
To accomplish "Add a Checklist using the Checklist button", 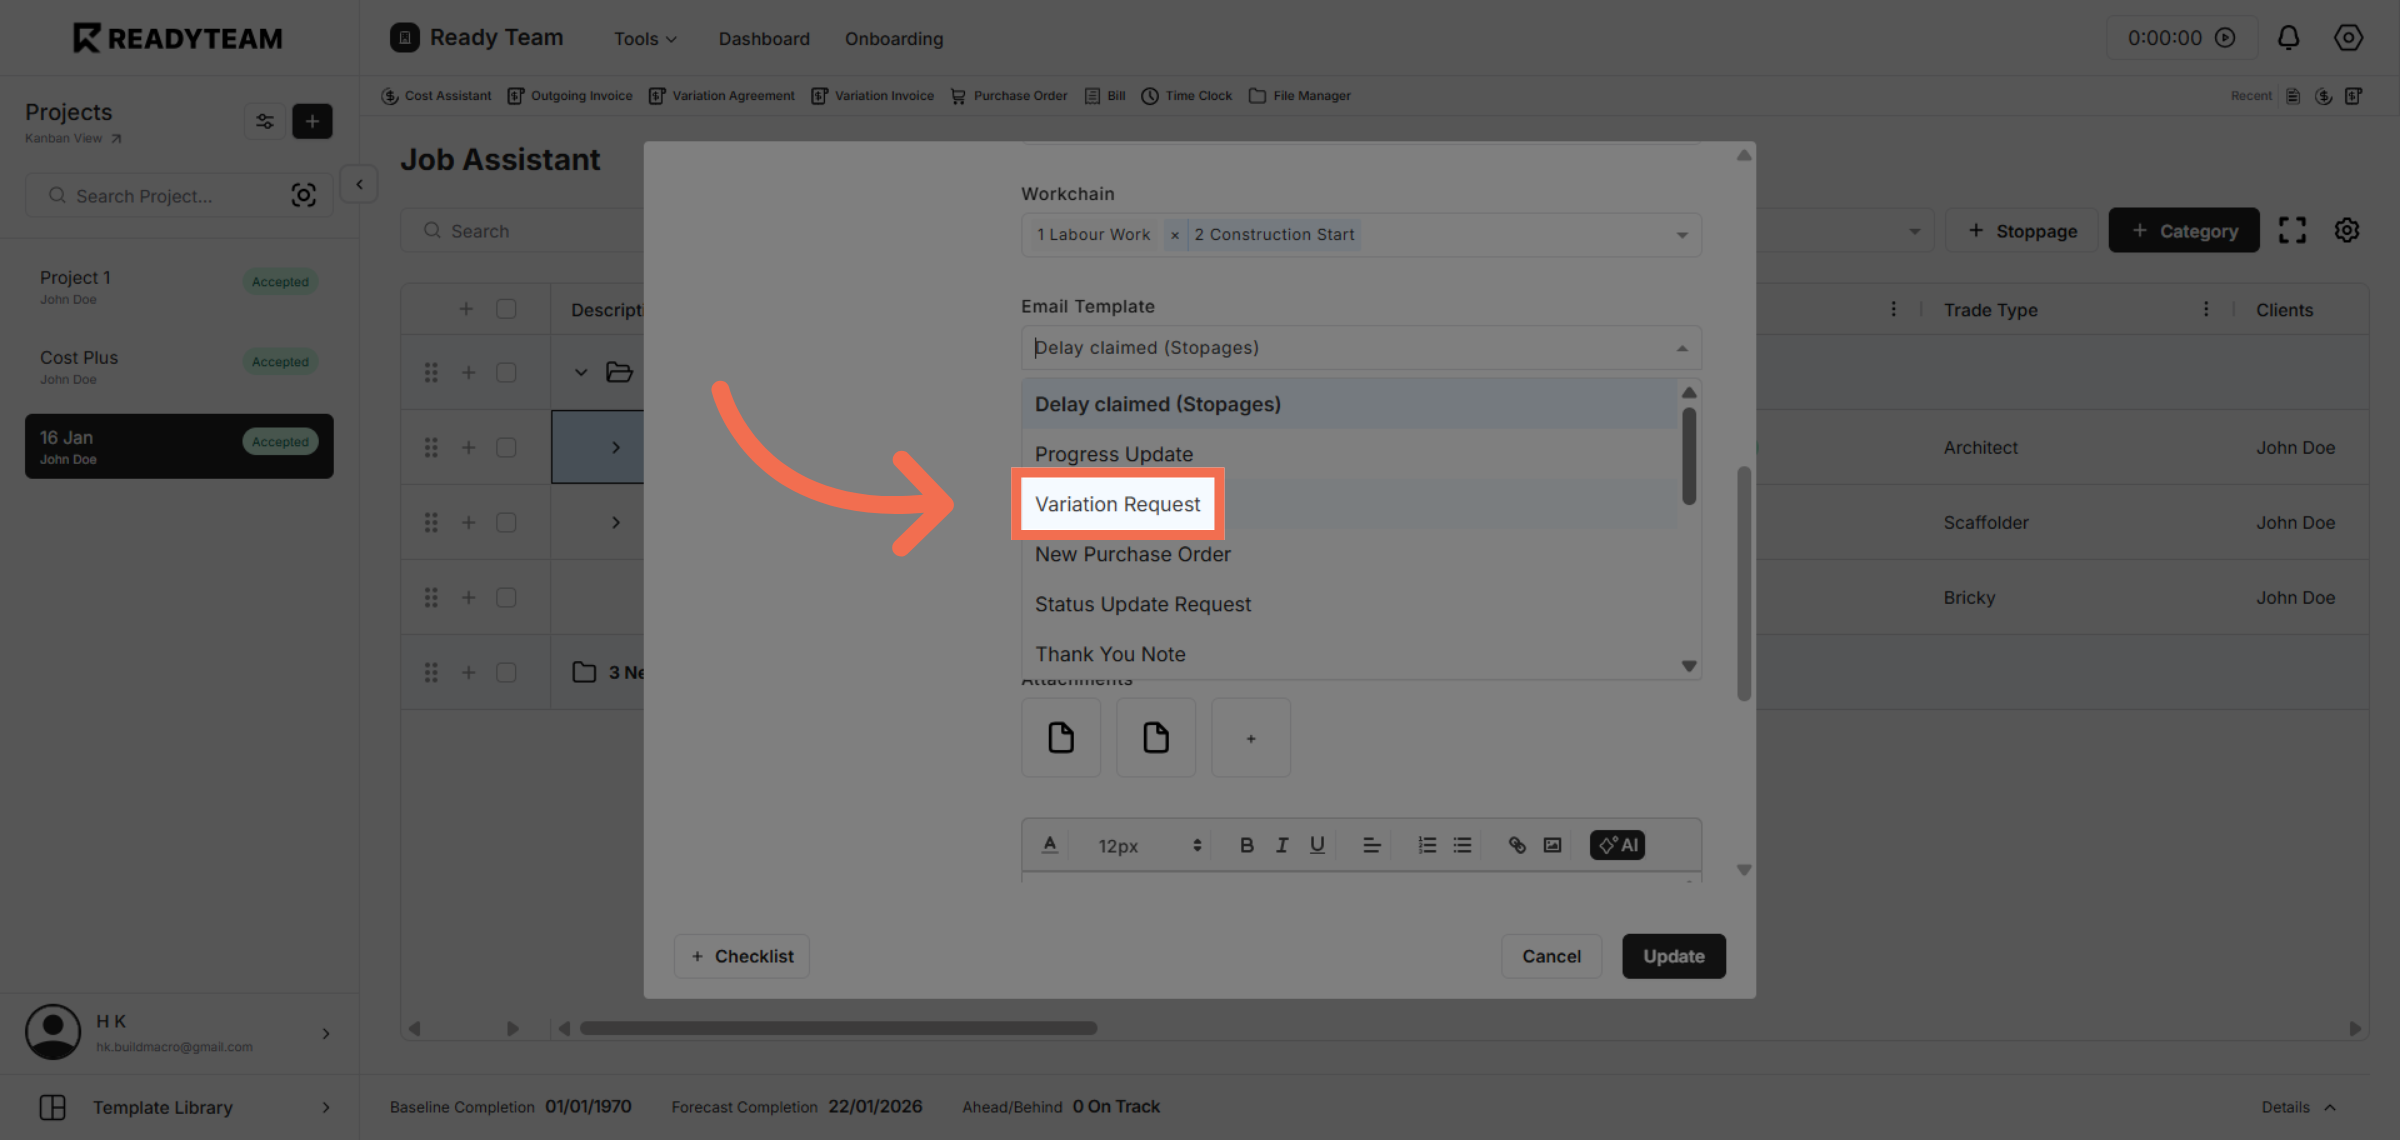I will click(741, 956).
